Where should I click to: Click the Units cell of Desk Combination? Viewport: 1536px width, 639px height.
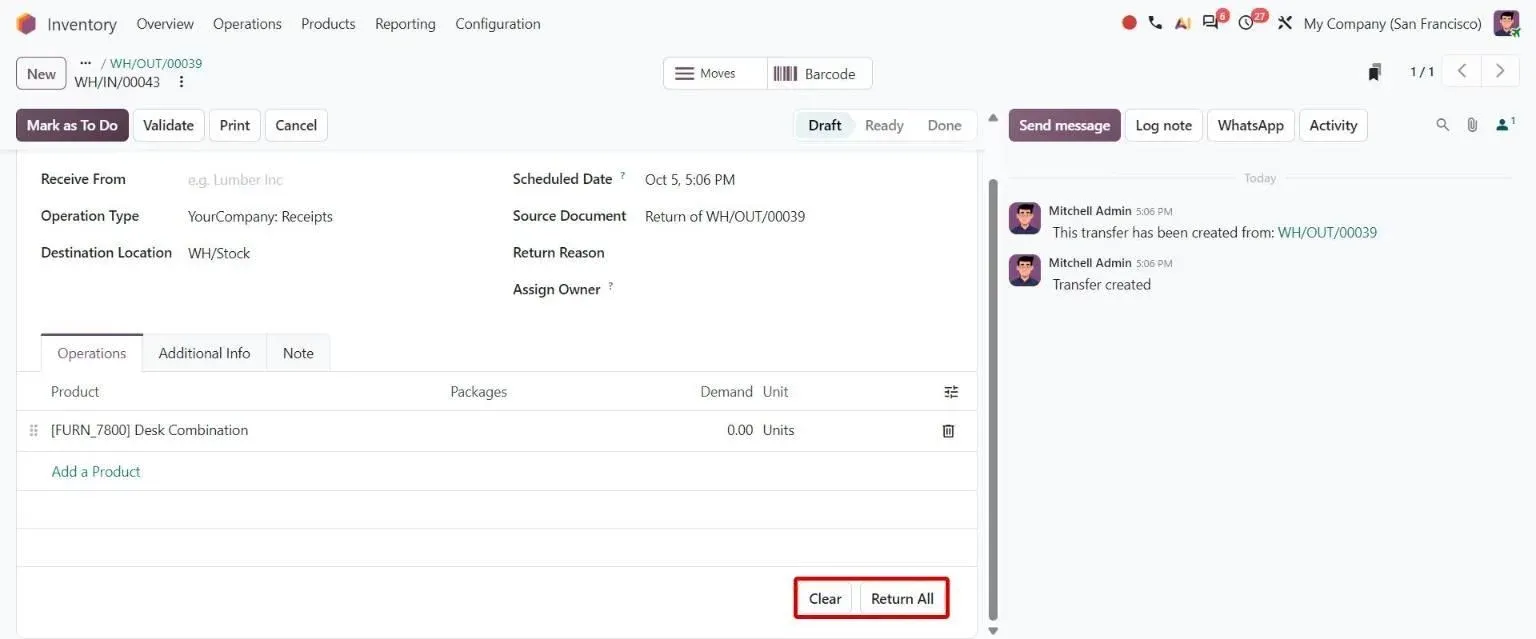coord(778,430)
